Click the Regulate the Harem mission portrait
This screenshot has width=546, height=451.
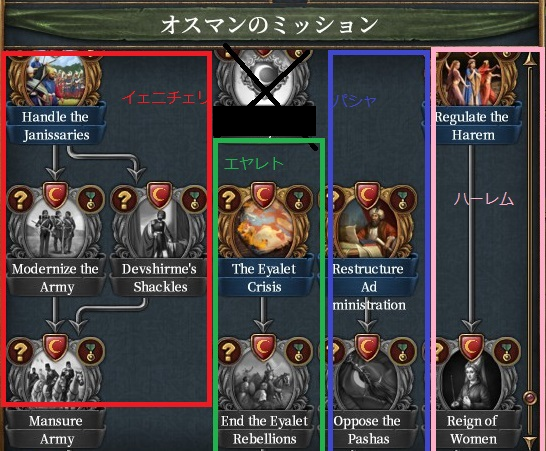click(x=474, y=80)
